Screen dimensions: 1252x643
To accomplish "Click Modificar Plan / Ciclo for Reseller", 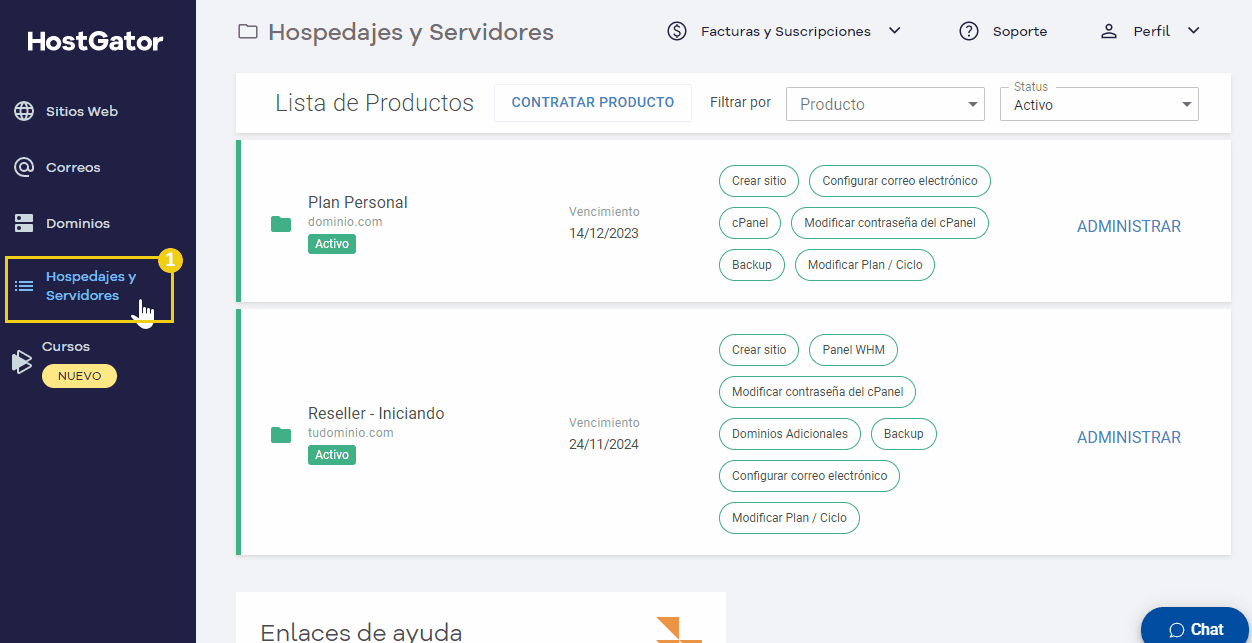I will pyautogui.click(x=789, y=518).
